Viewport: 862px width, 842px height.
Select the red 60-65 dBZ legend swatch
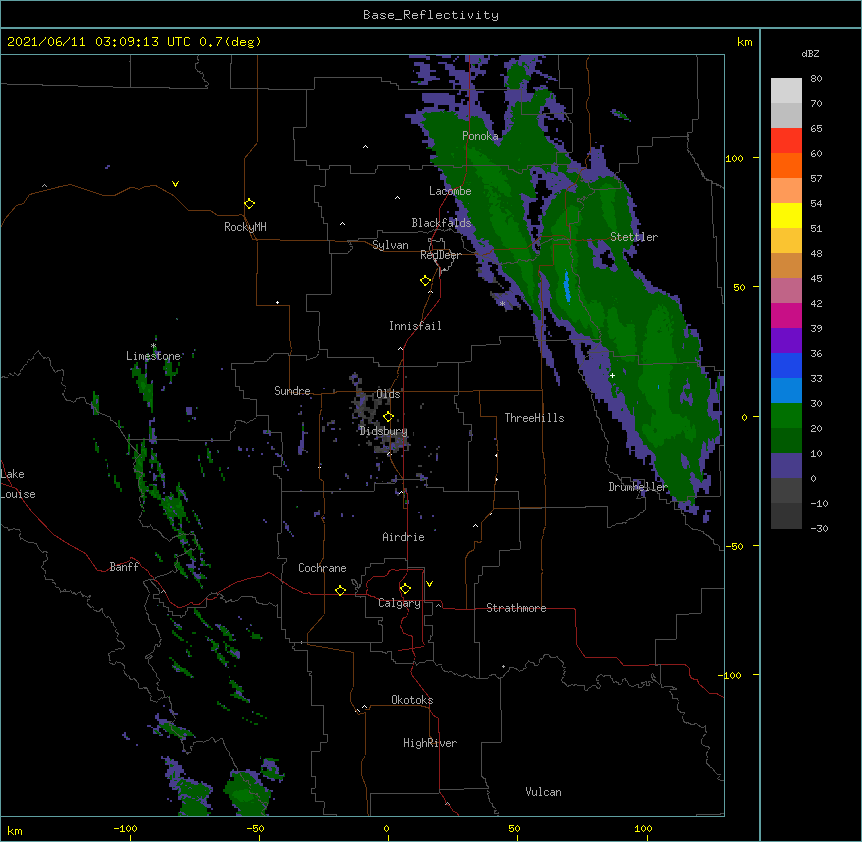(x=786, y=141)
